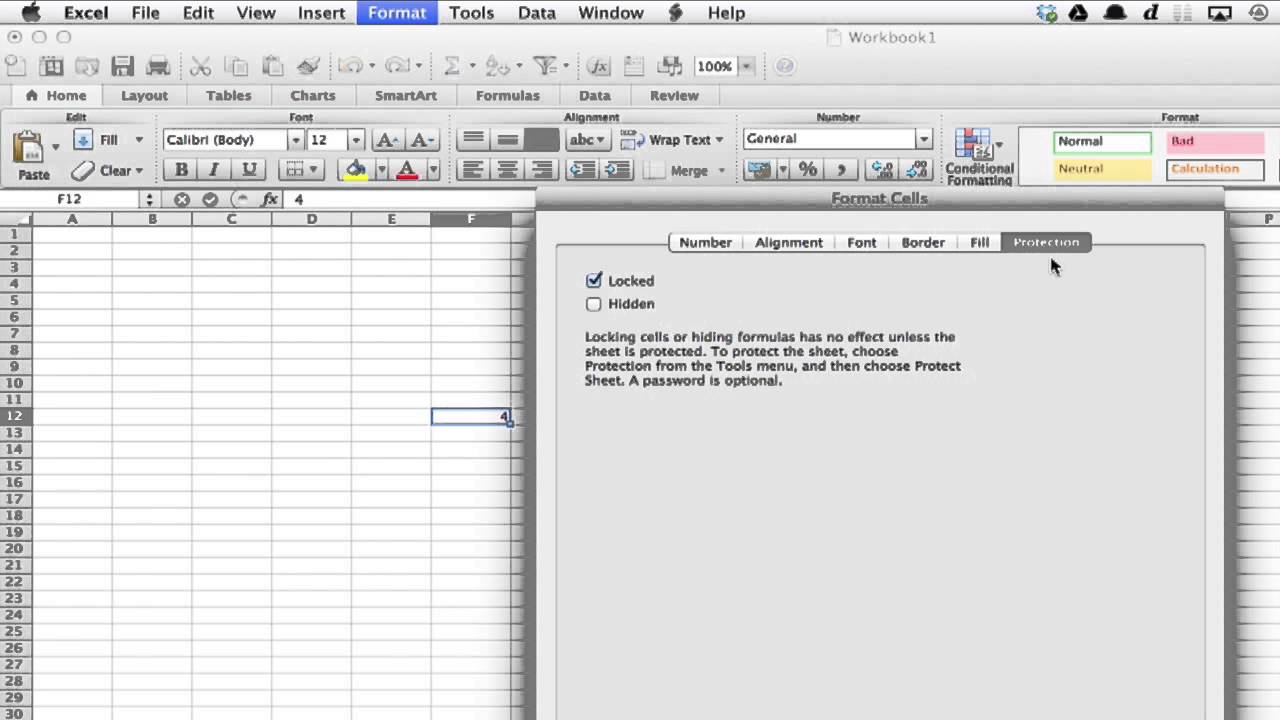Viewport: 1280px width, 720px height.
Task: Click the Increase indent icon
Action: (617, 170)
